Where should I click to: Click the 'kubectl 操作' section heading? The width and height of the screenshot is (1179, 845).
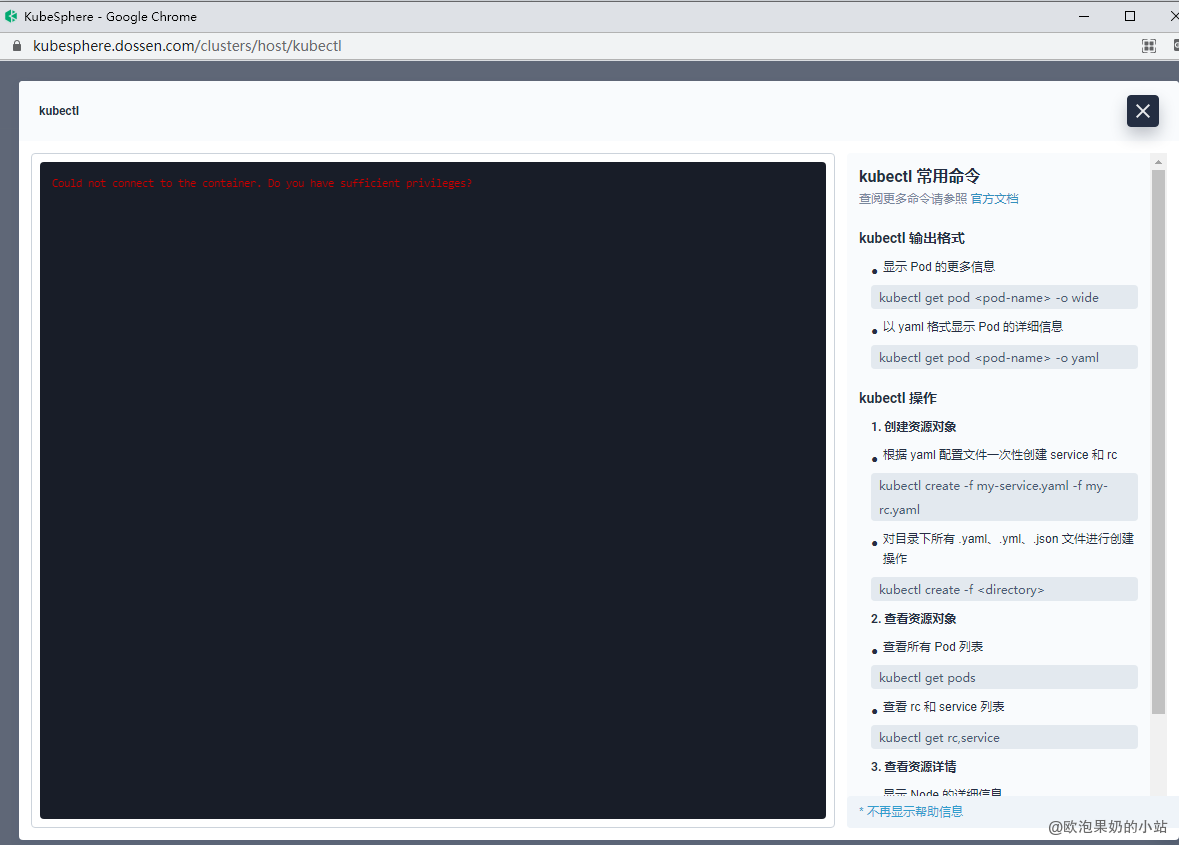[x=898, y=398]
